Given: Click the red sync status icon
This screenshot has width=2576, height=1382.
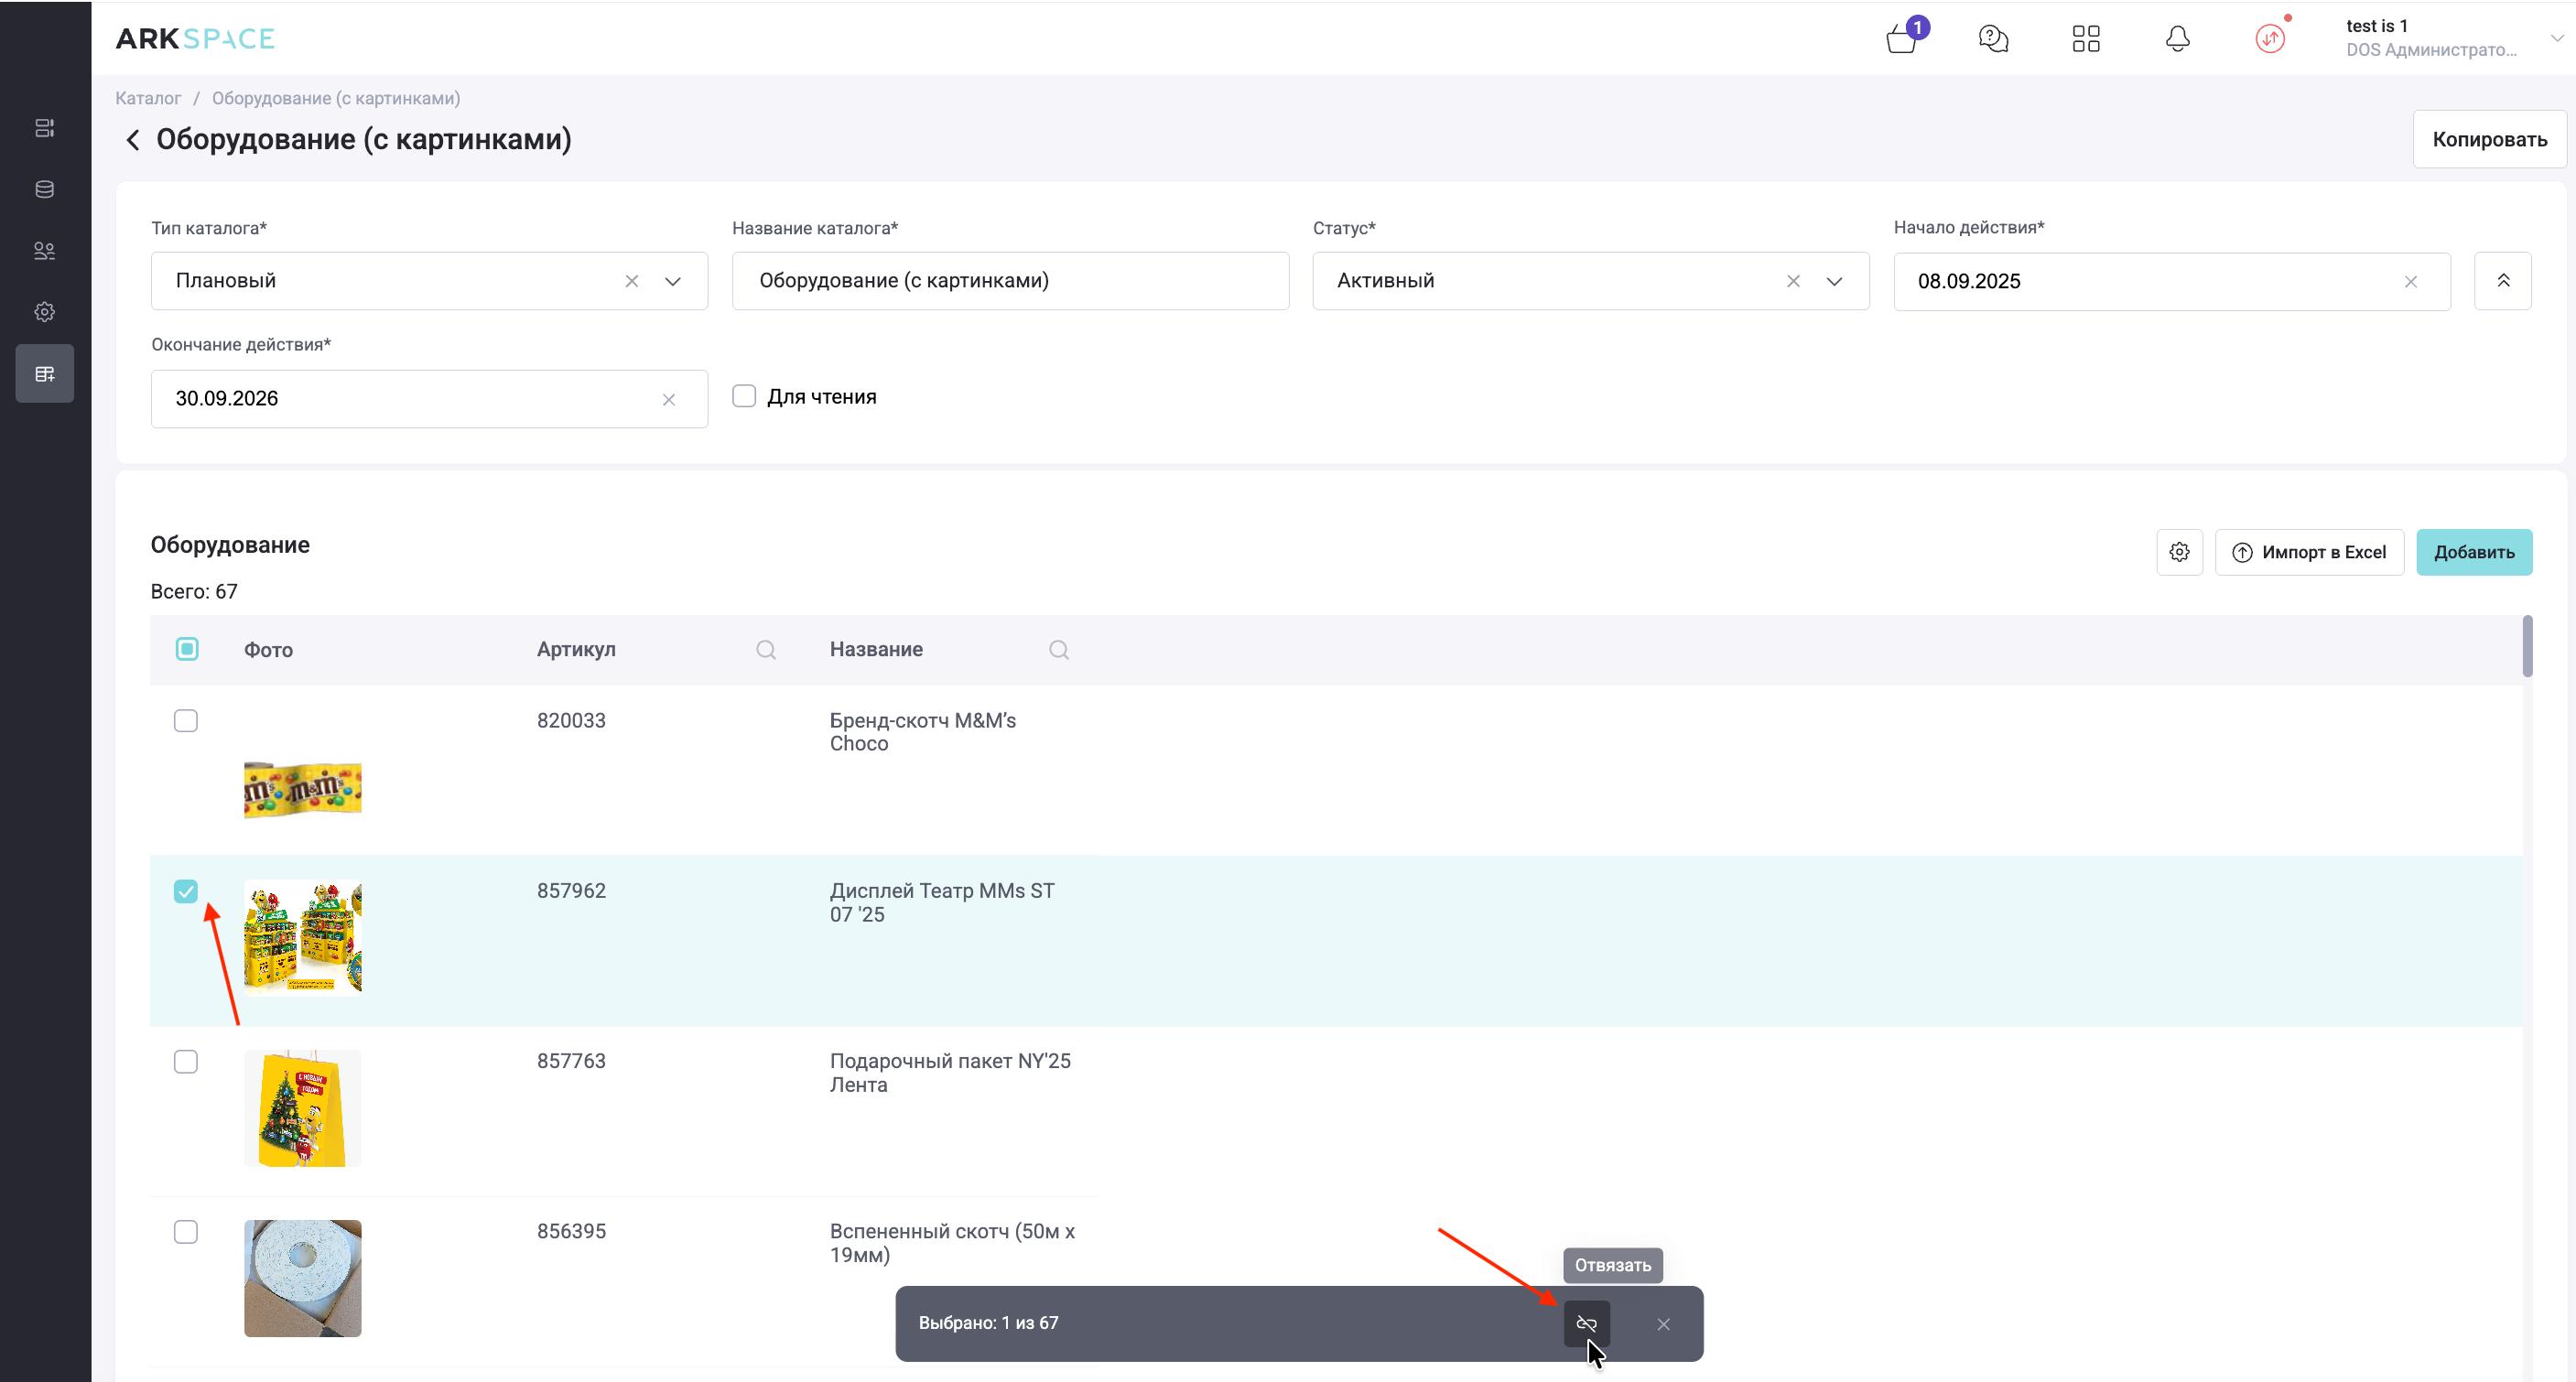Looking at the screenshot, I should (x=2270, y=39).
